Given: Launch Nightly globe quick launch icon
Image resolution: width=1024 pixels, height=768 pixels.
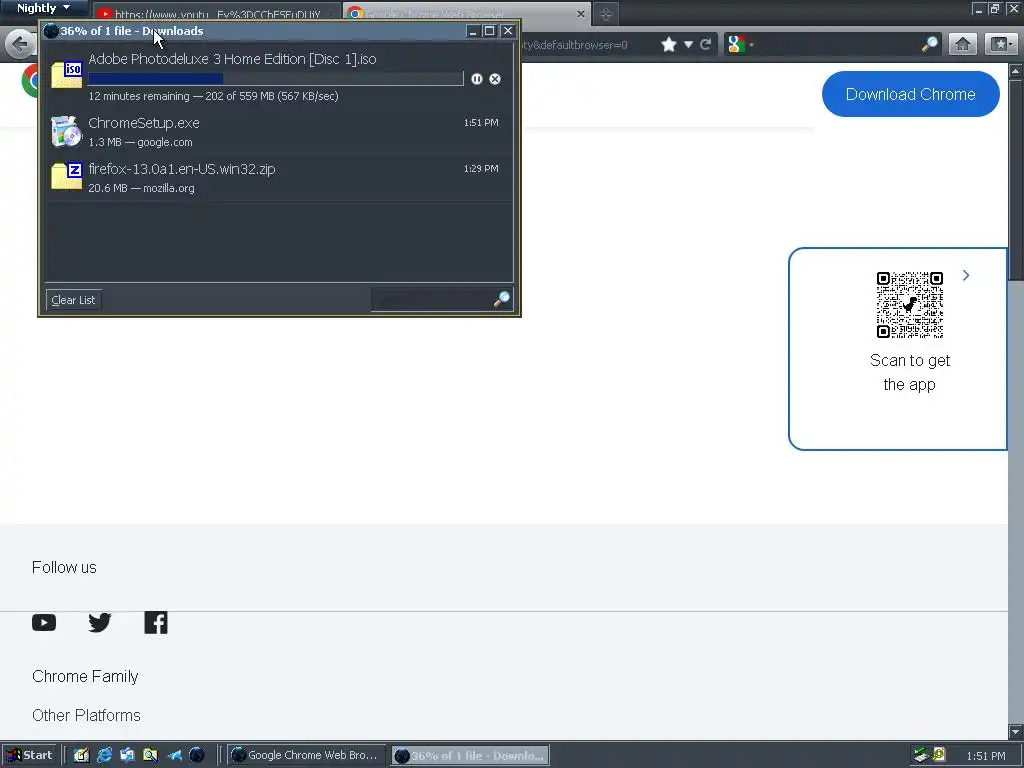Looking at the screenshot, I should [x=197, y=756].
